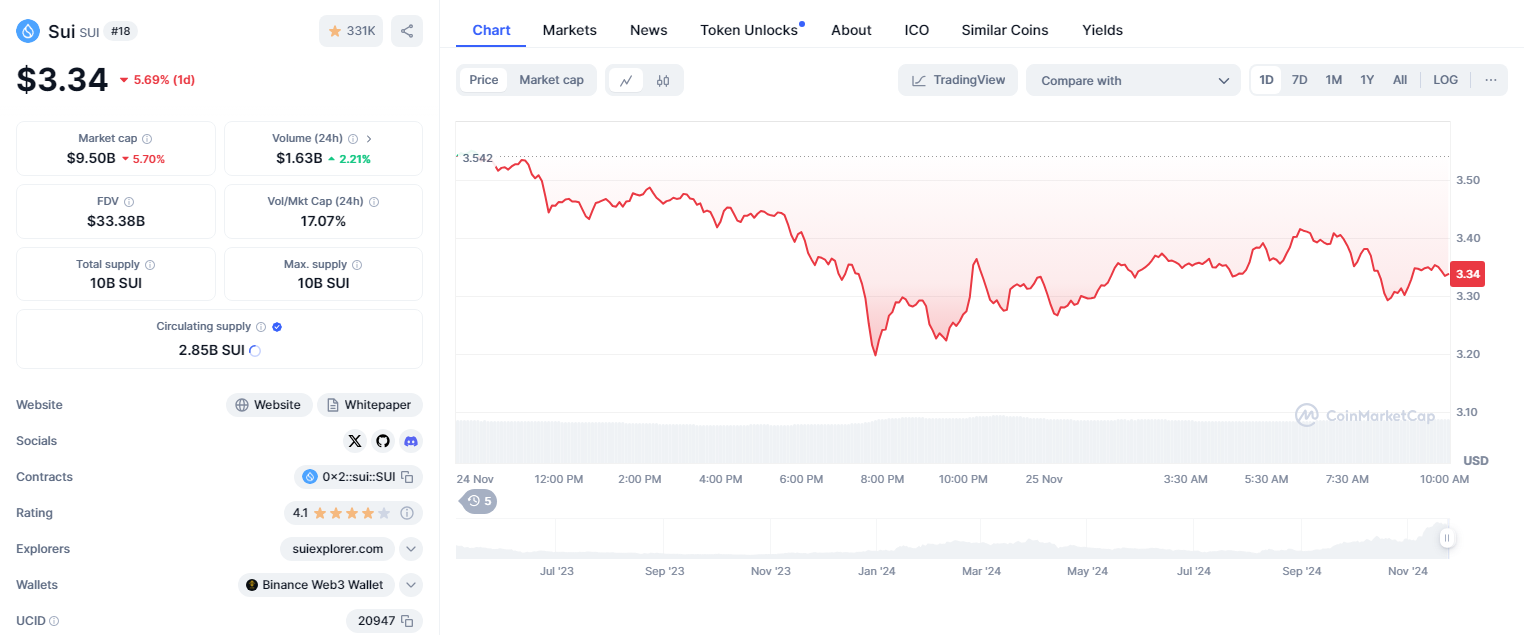Viewport: 1524px width, 635px height.
Task: Expand the Explorers list
Action: coord(410,548)
